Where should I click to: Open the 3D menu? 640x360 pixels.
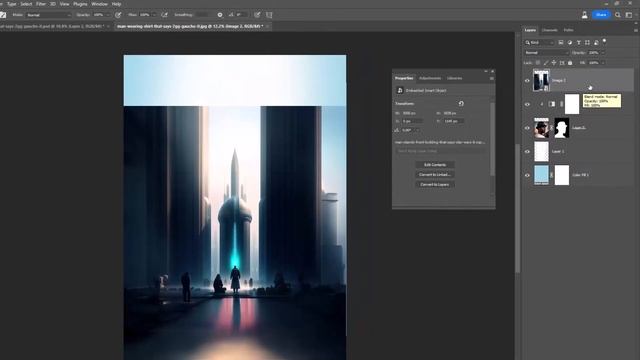(x=53, y=4)
